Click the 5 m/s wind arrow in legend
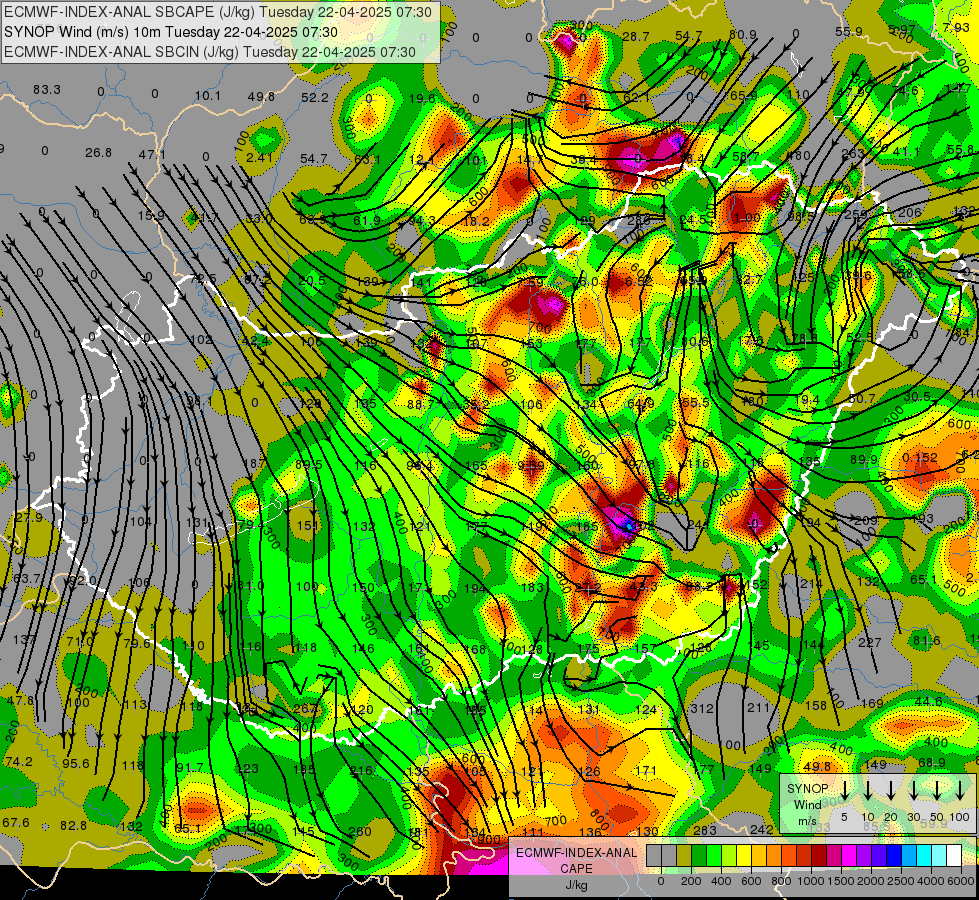Screen dimensions: 979x900 tap(844, 791)
